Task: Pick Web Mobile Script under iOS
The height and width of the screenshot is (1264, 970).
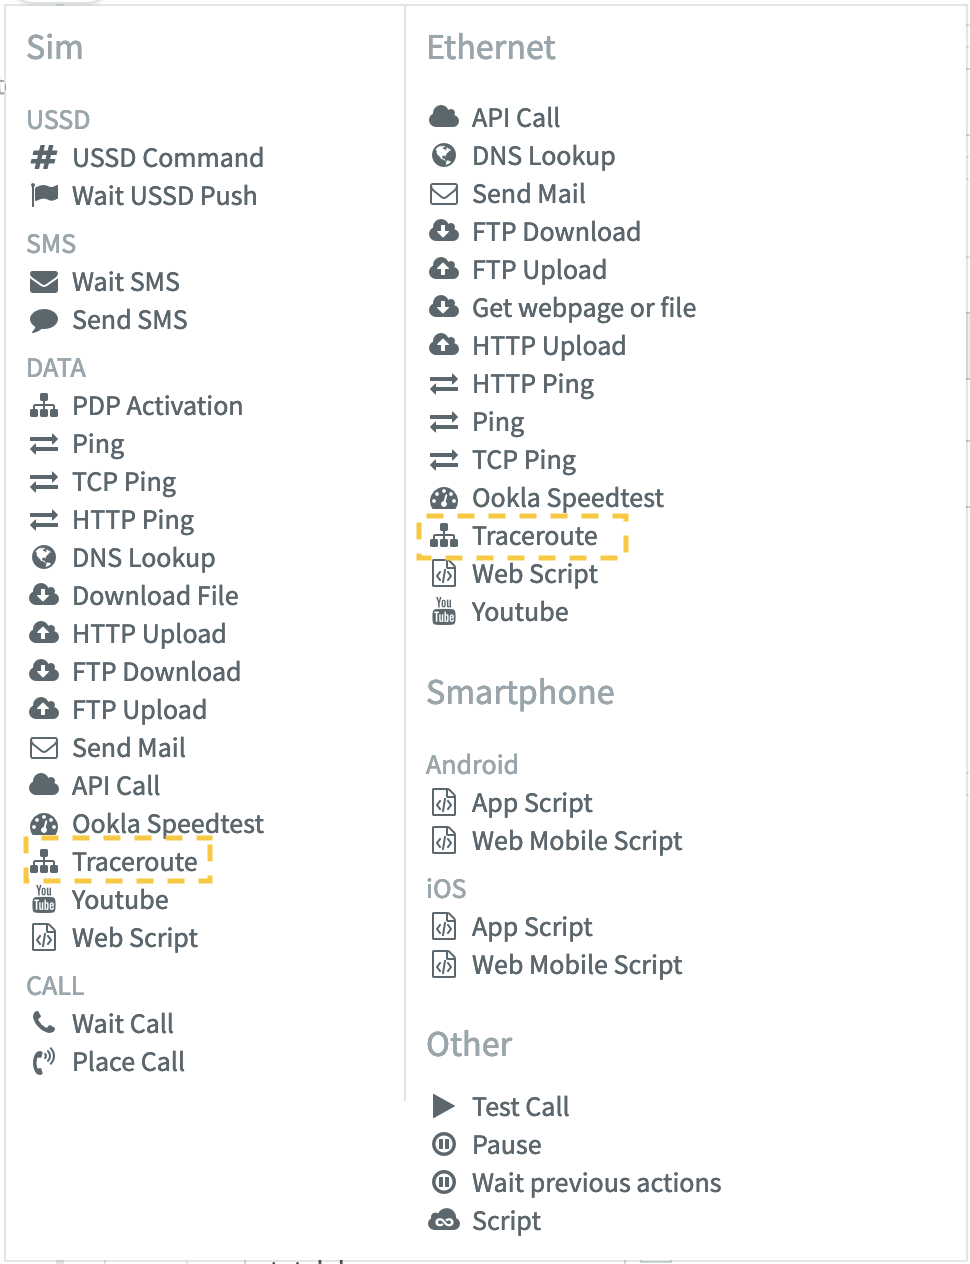Action: pyautogui.click(x=577, y=965)
